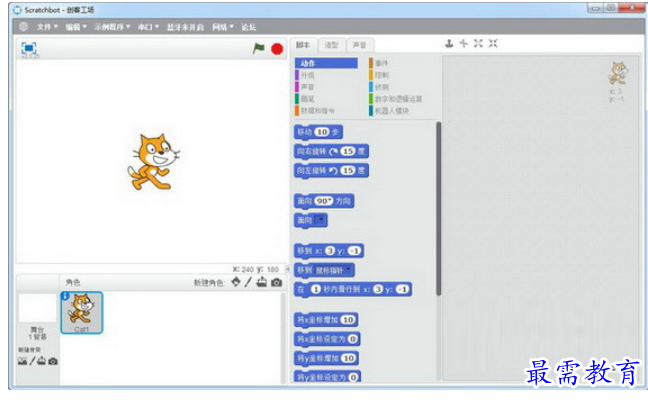648x404 pixels.
Task: Select the 画笔 (Pen) block category
Action: (x=305, y=99)
